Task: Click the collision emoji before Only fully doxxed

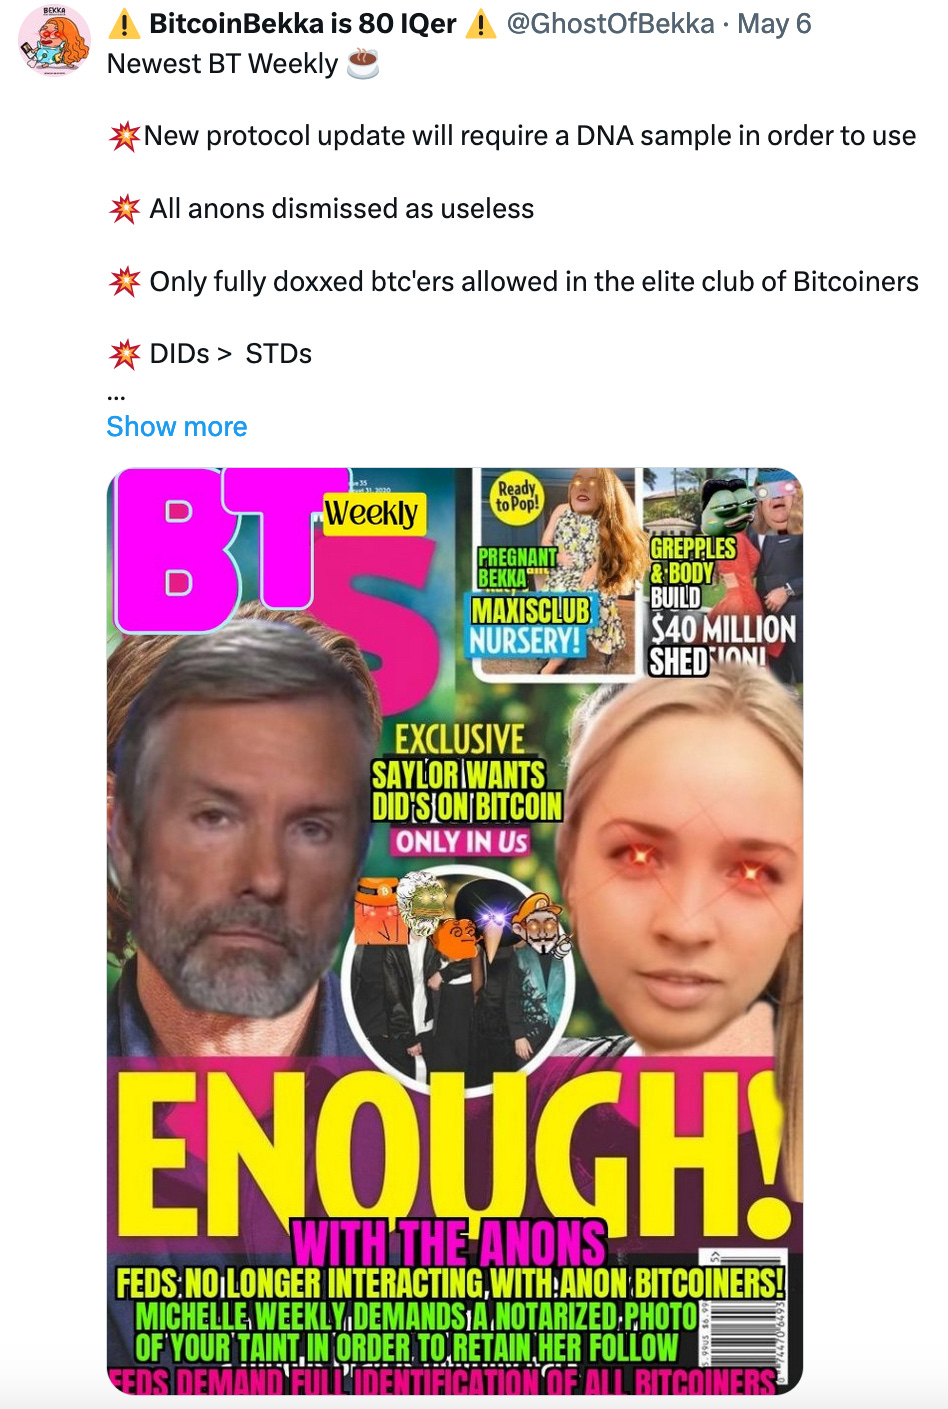Action: tap(124, 281)
